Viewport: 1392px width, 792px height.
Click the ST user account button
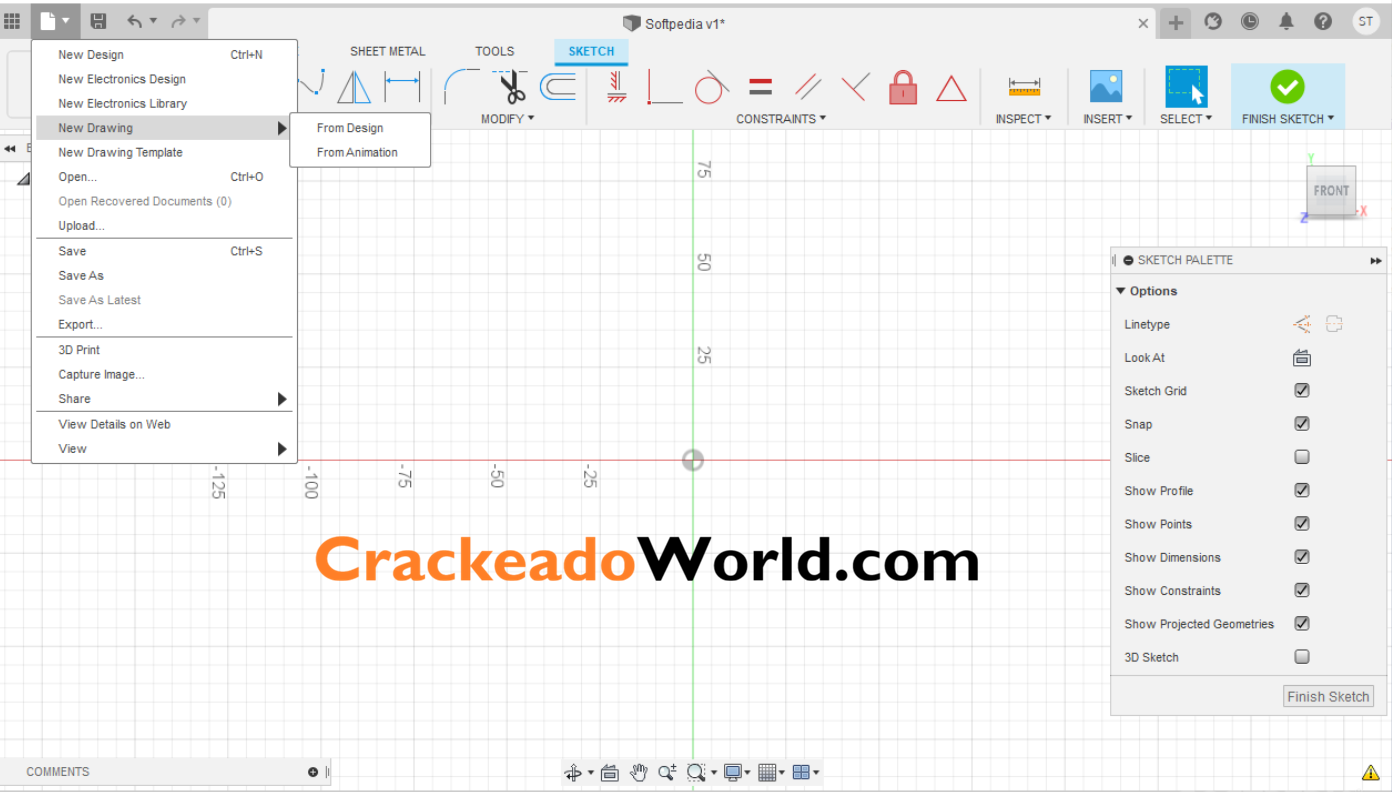coord(1365,21)
